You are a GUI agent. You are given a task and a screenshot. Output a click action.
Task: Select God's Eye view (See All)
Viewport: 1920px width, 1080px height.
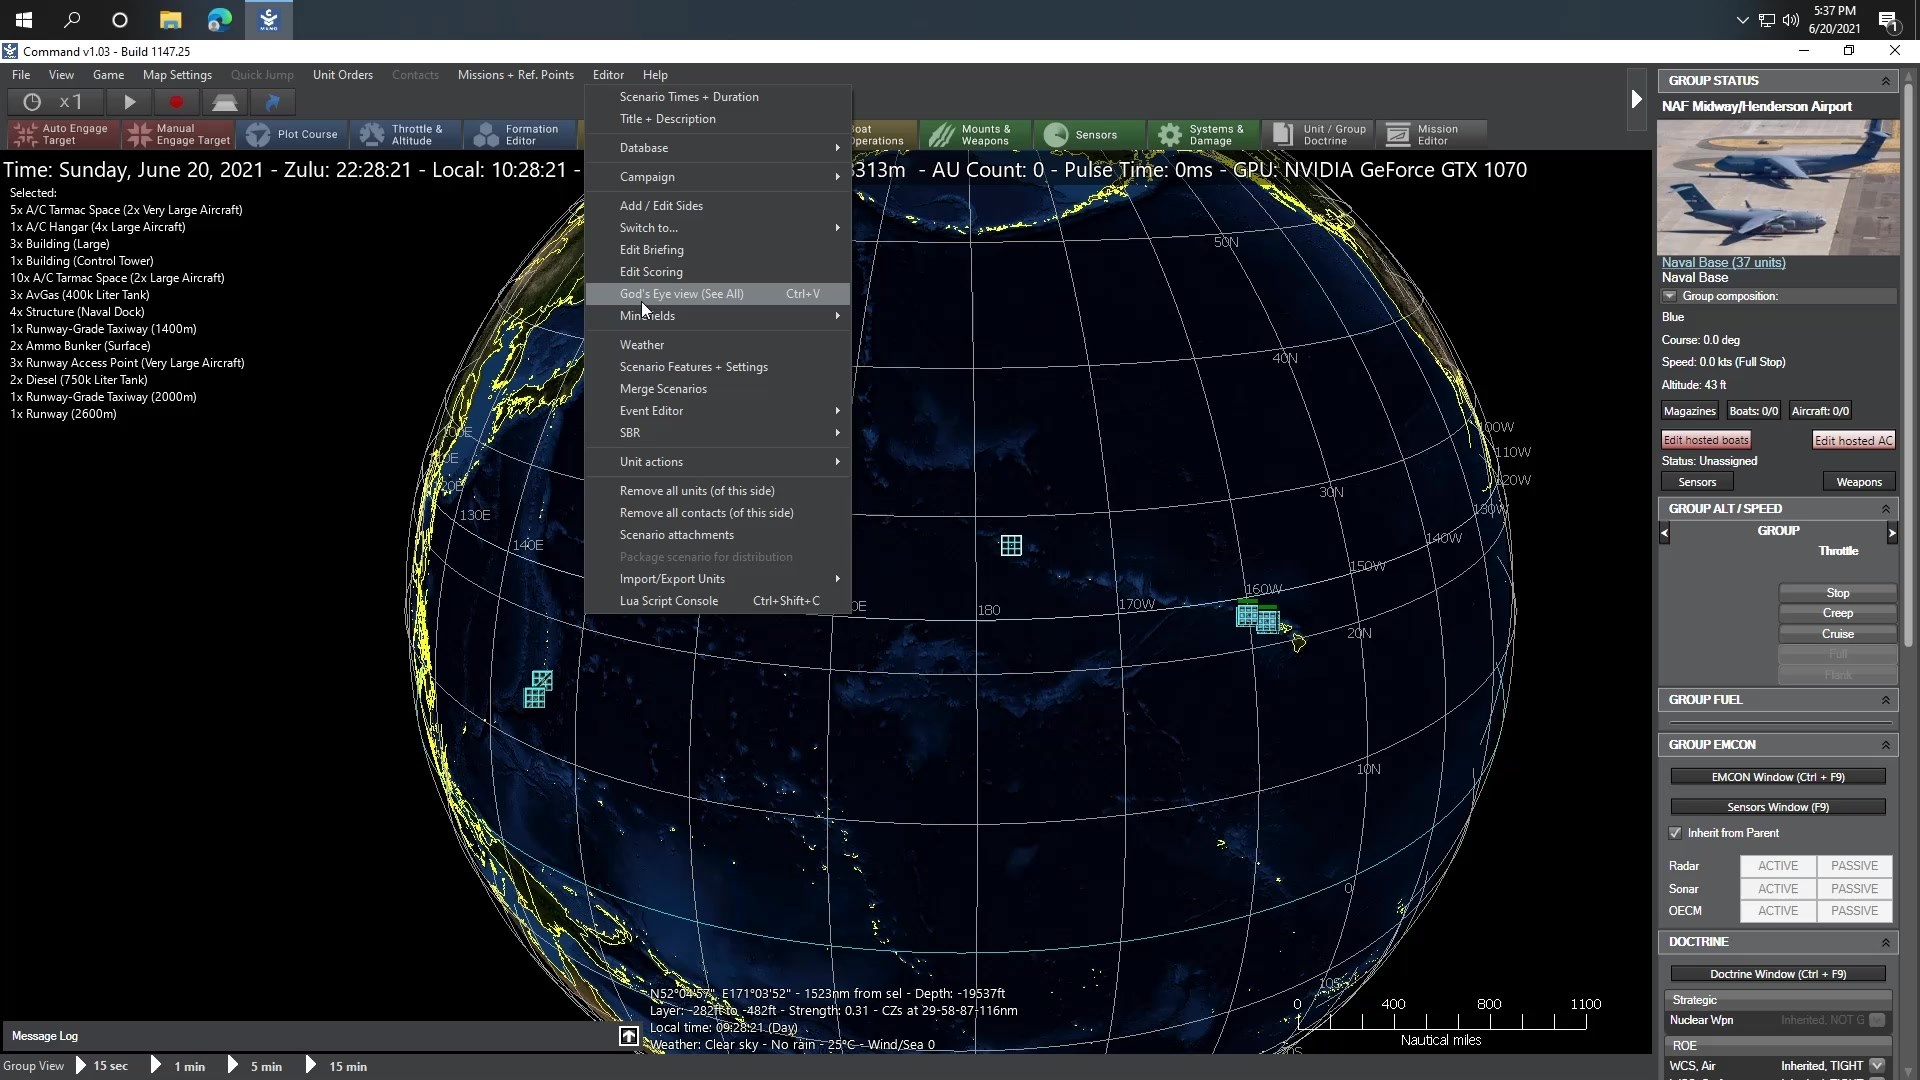pos(718,294)
